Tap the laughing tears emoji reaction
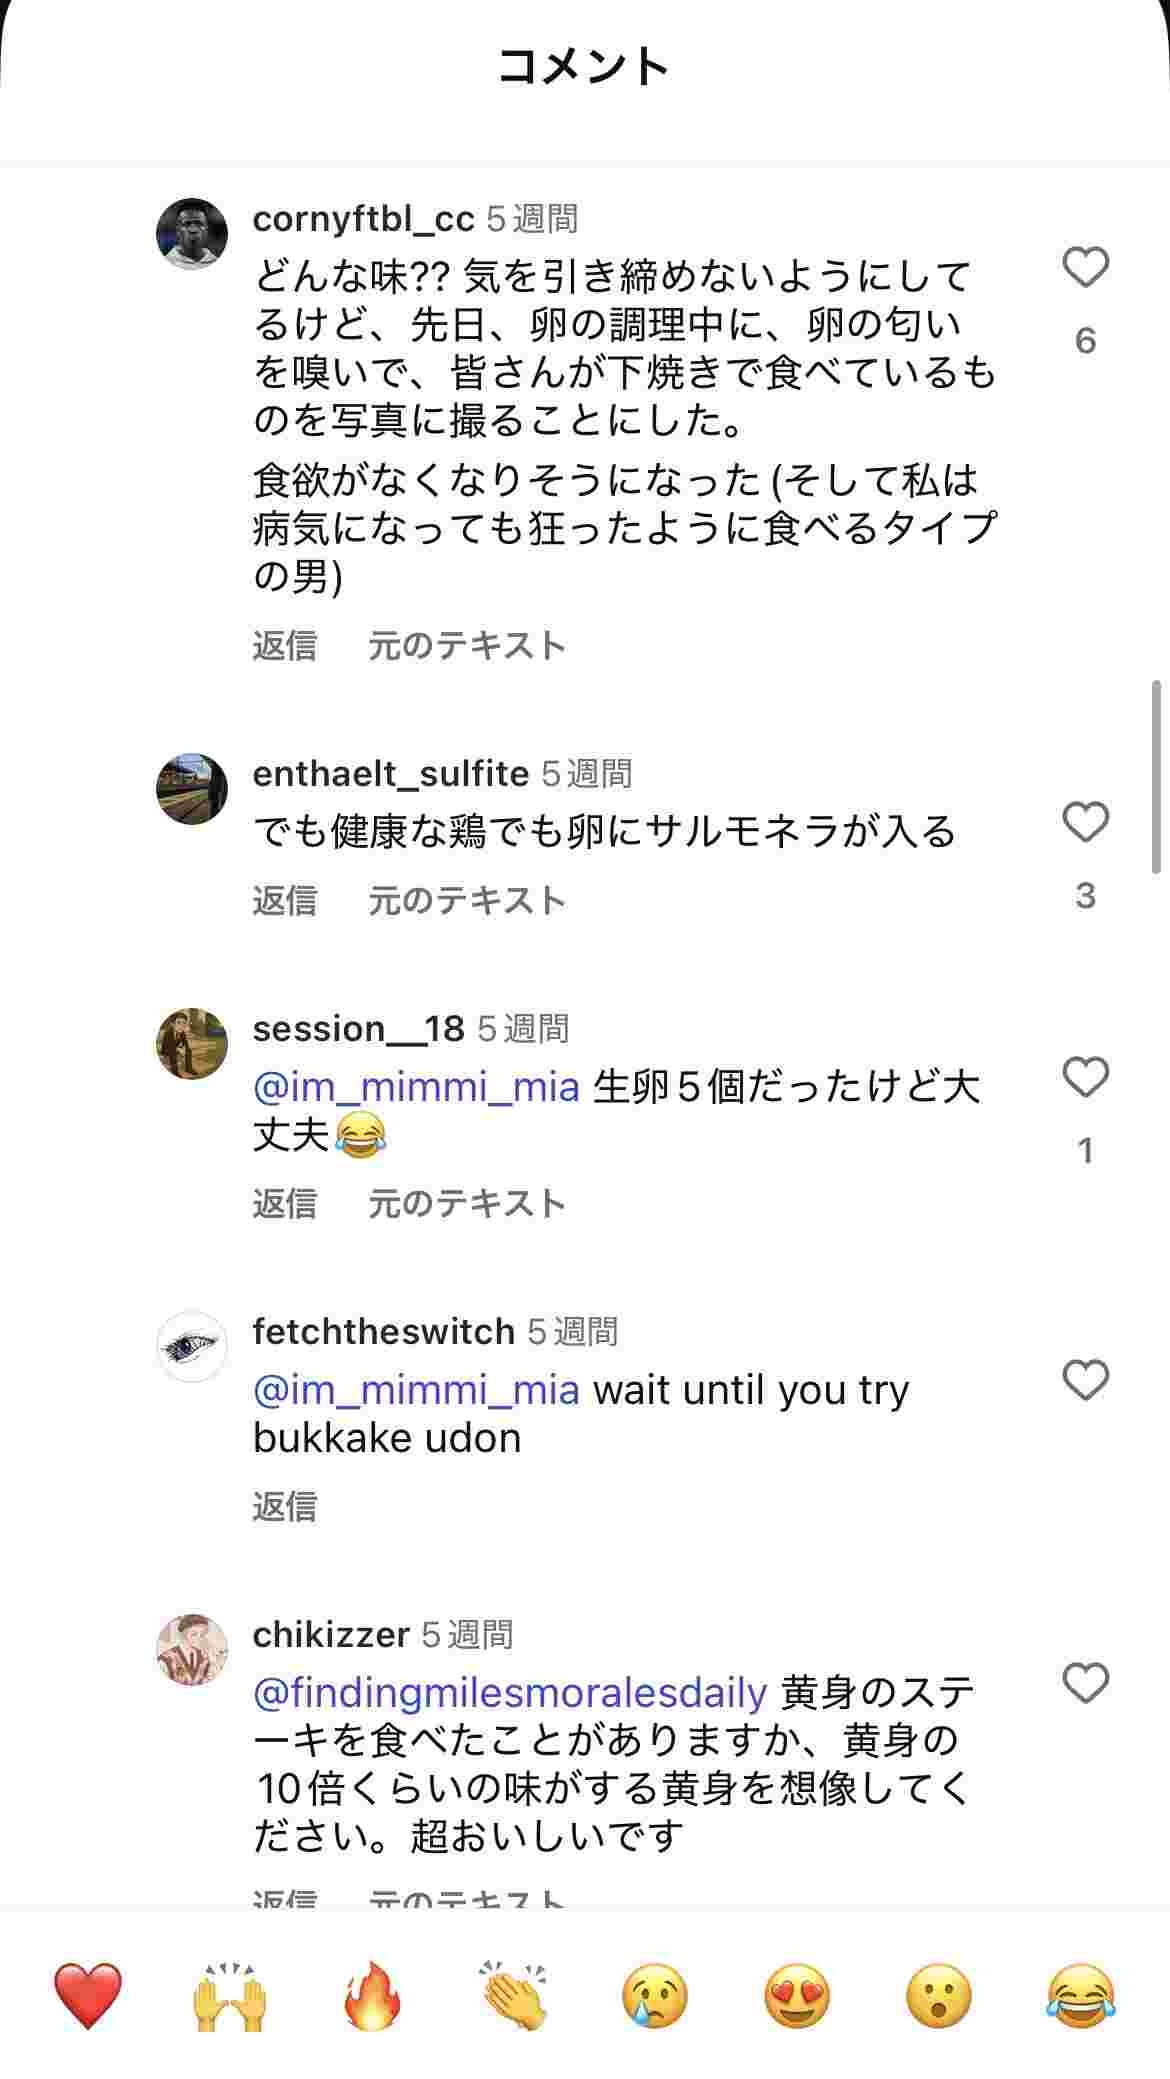The image size is (1170, 2079). click(1081, 1995)
